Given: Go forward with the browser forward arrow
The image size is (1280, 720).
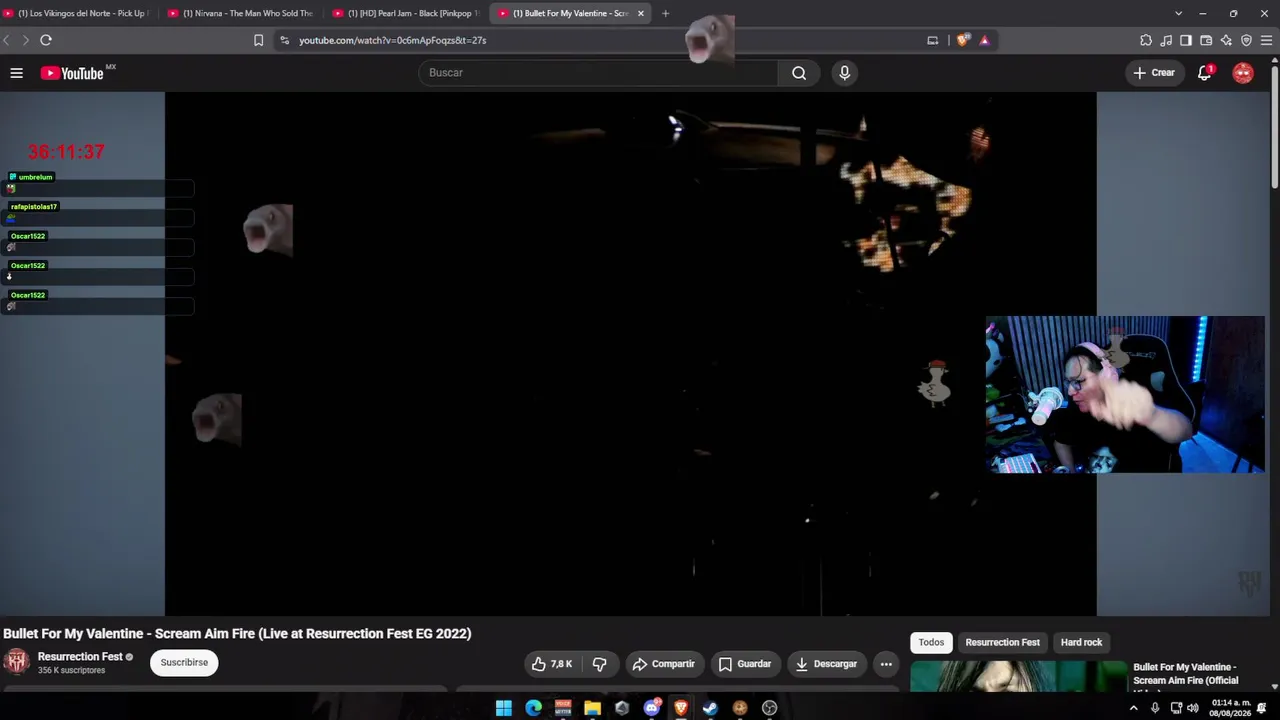Looking at the screenshot, I should coord(25,40).
